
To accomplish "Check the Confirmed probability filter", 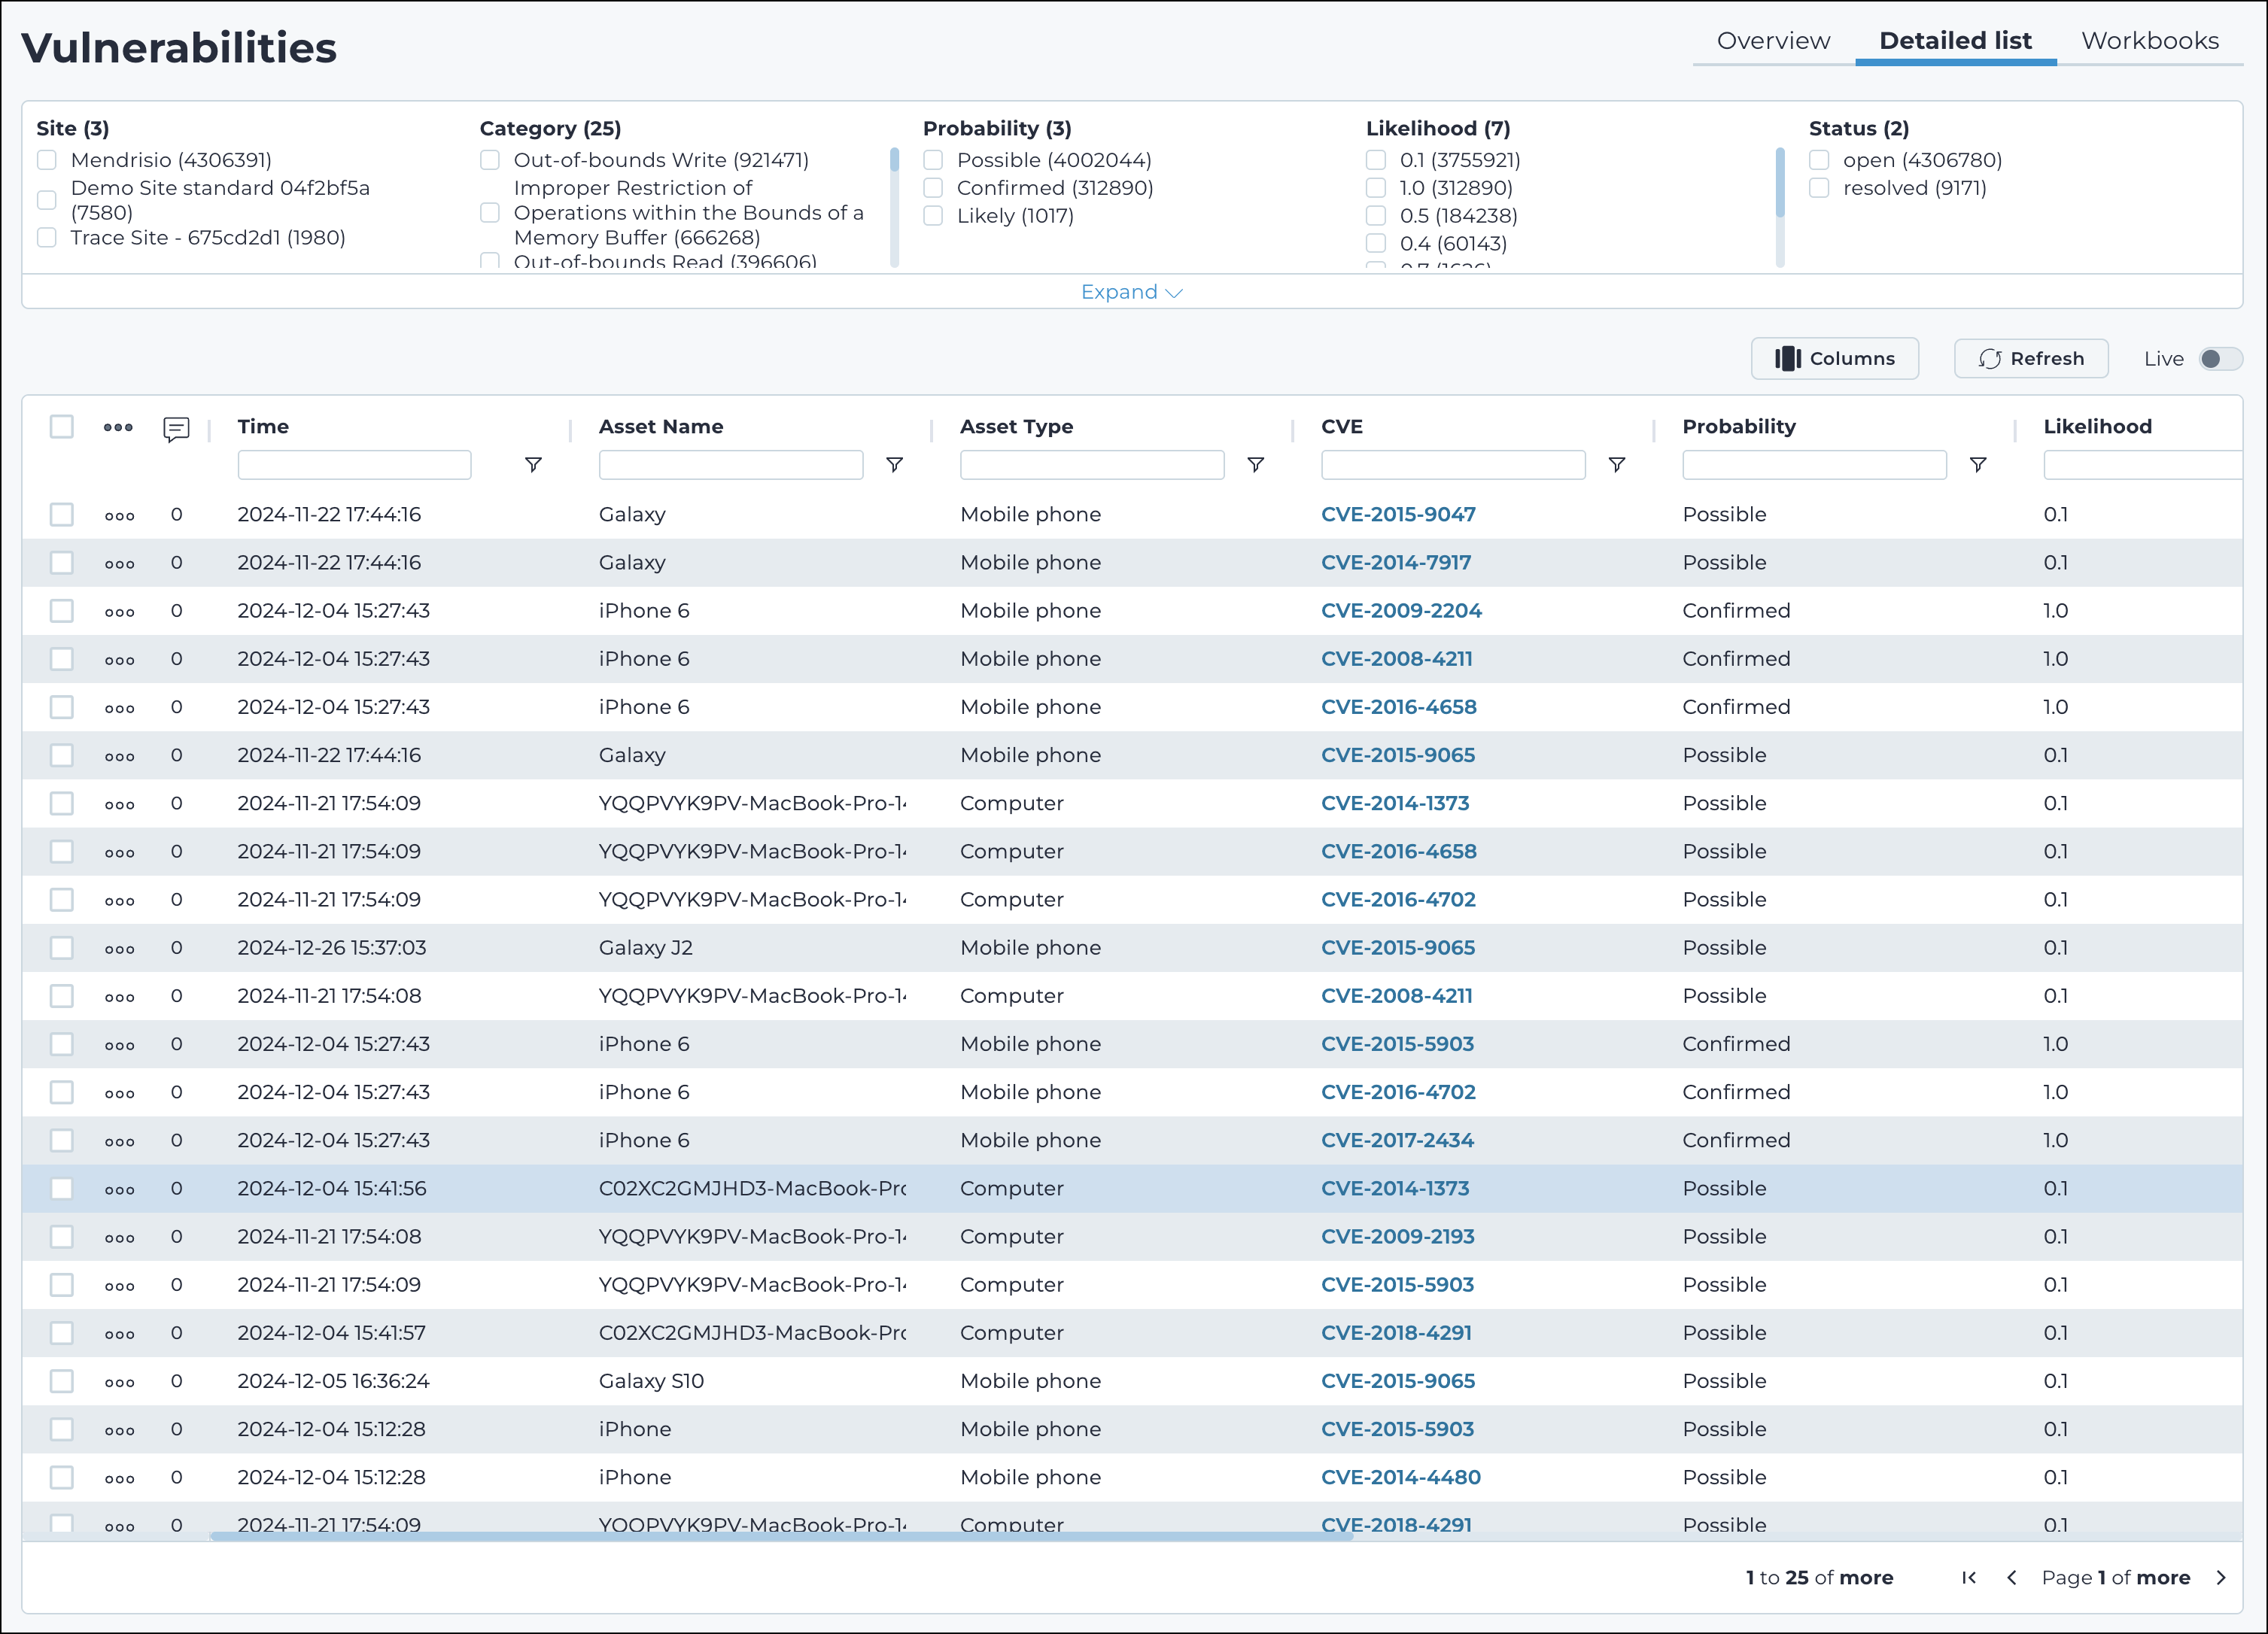I will tap(933, 188).
